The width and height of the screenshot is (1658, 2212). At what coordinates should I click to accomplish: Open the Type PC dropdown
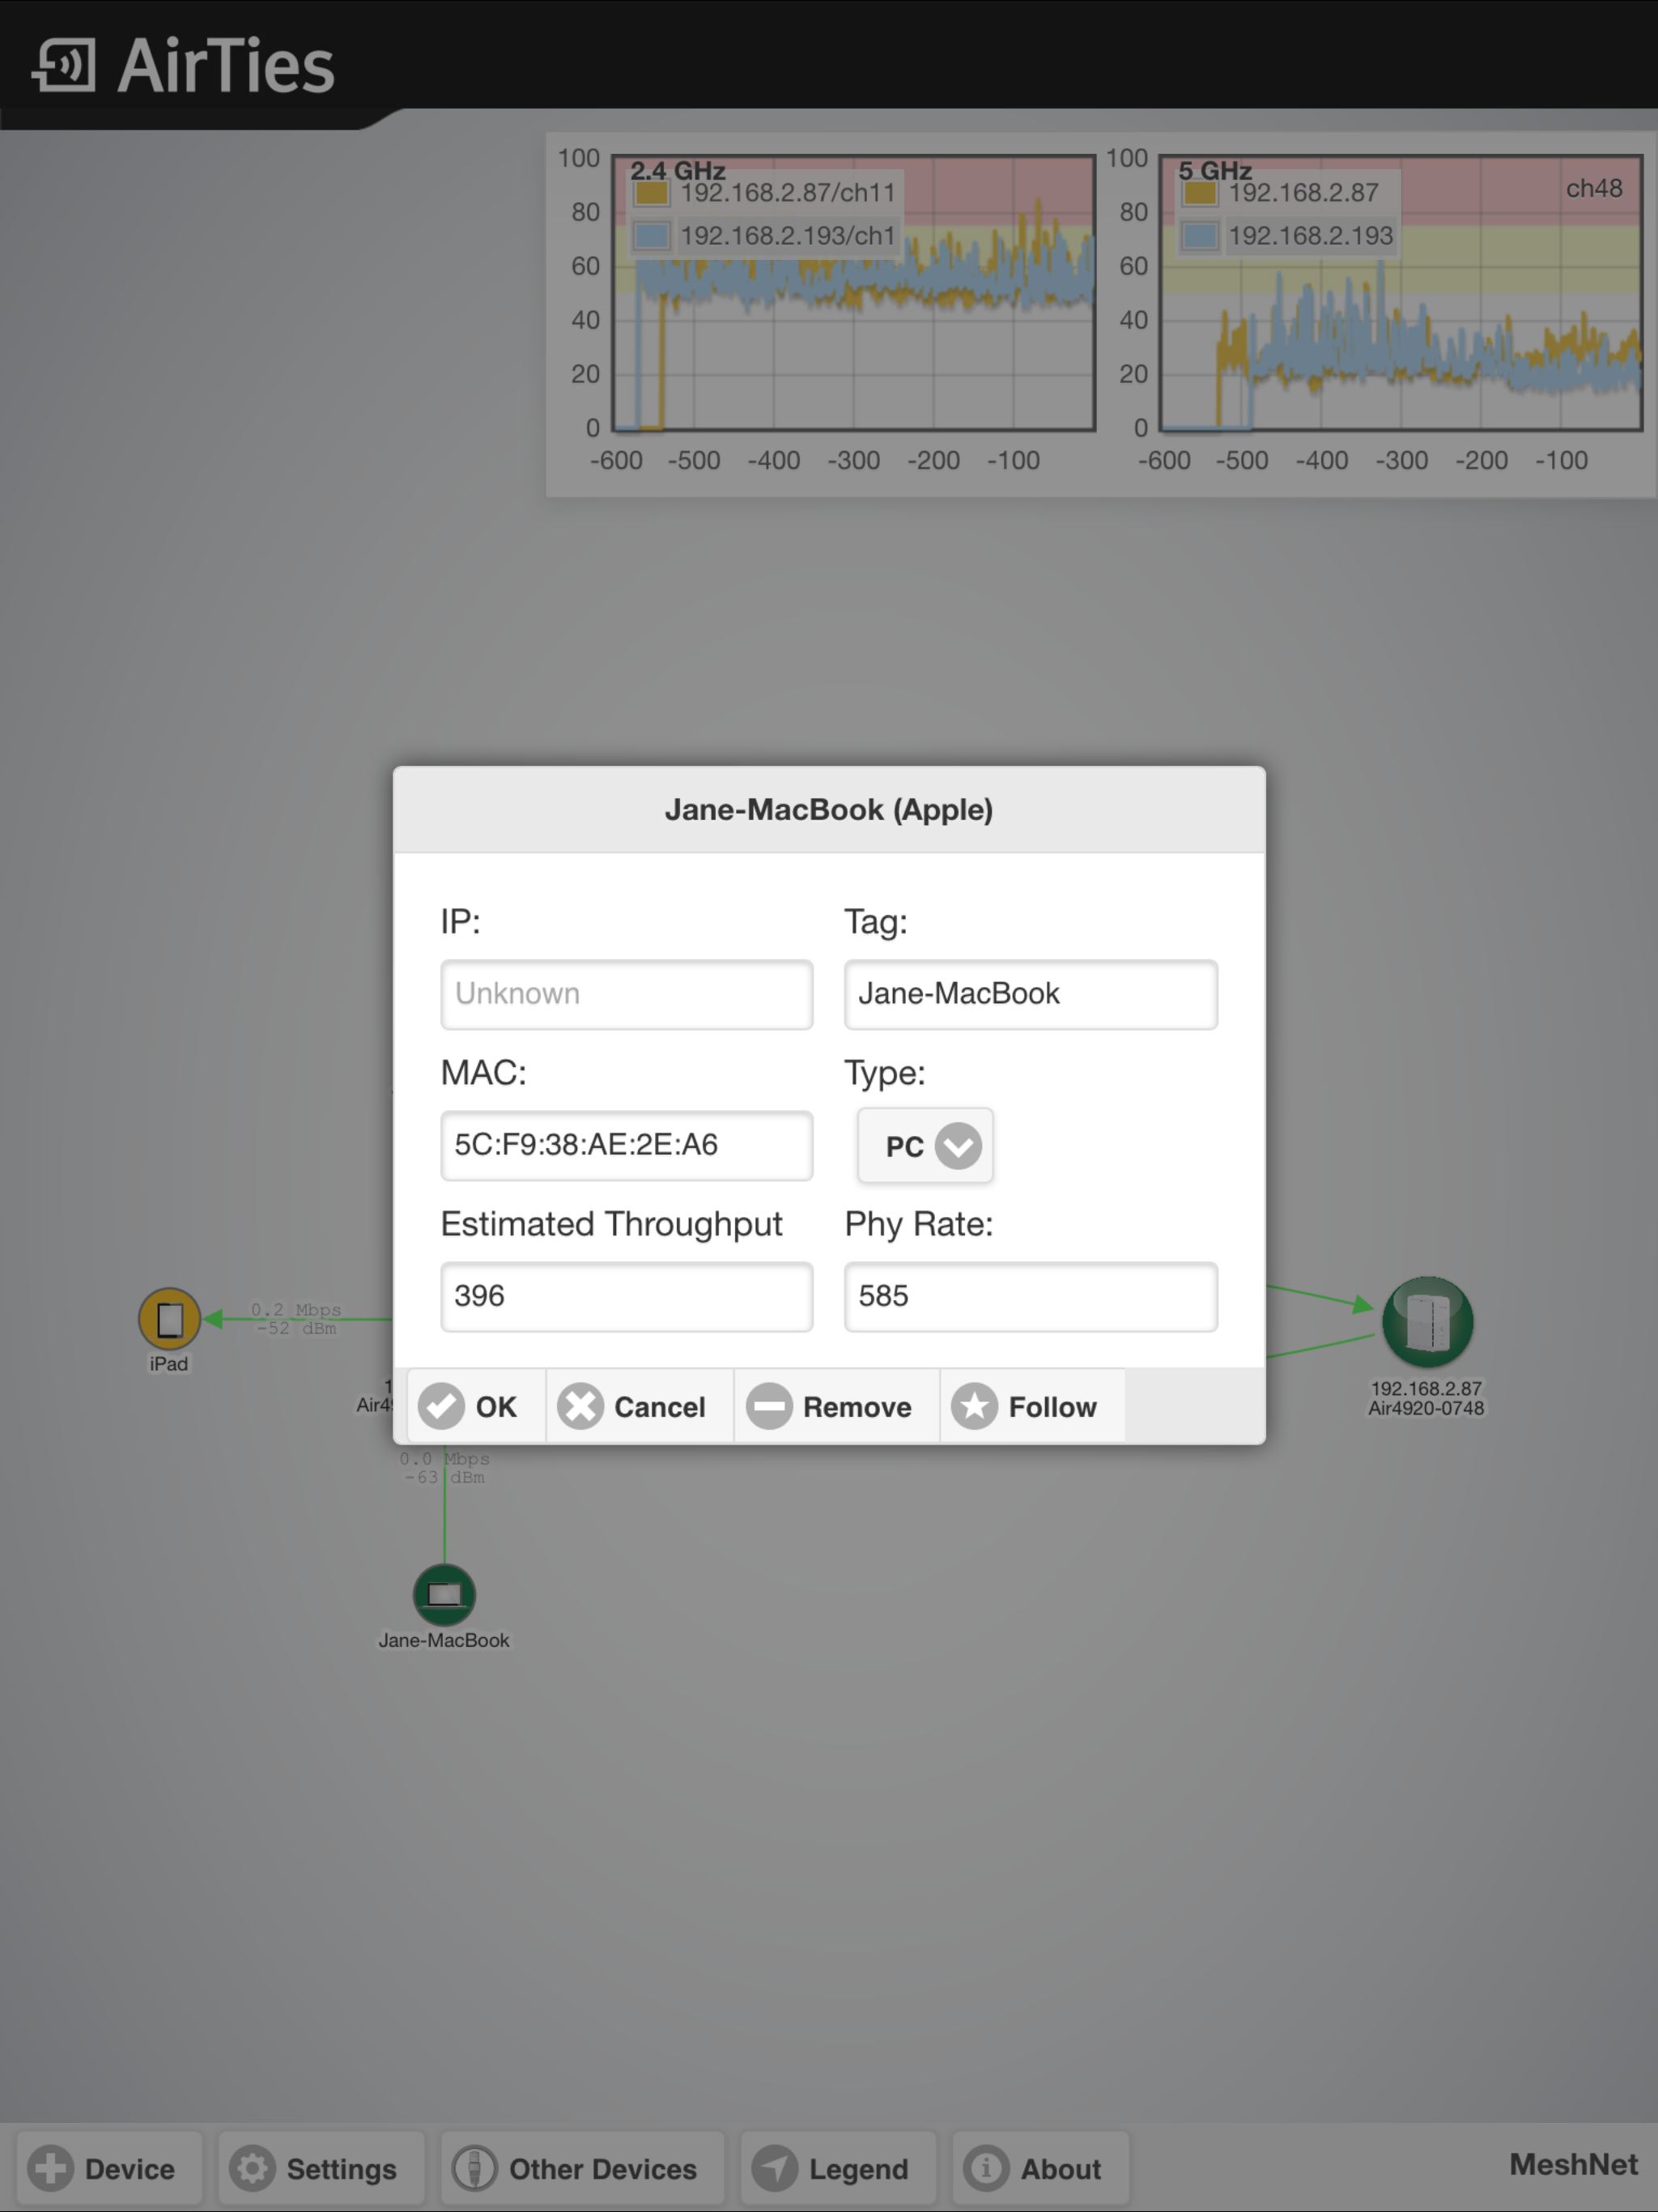coord(925,1146)
